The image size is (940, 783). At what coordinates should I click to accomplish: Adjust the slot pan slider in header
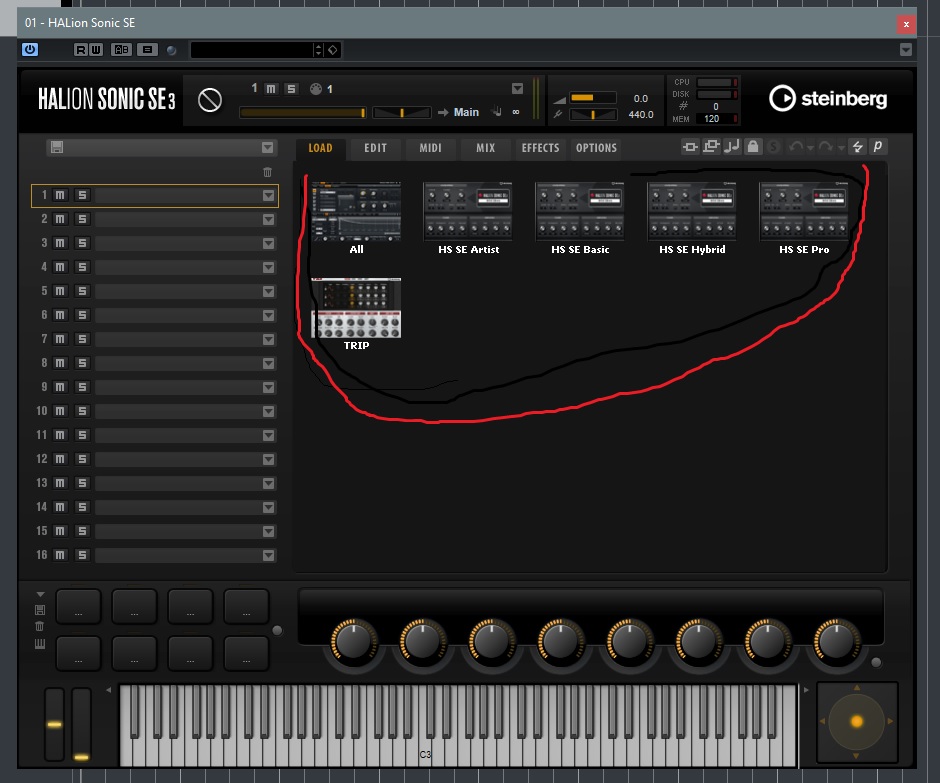(x=402, y=112)
